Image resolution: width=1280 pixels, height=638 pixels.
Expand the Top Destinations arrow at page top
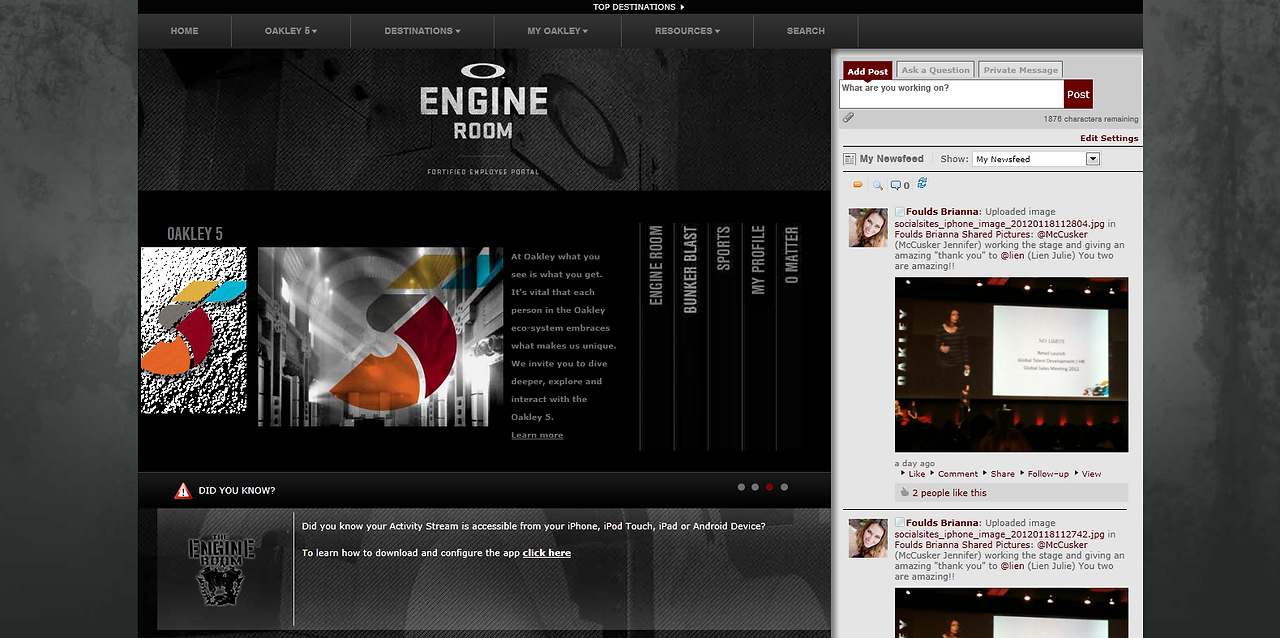coord(682,7)
